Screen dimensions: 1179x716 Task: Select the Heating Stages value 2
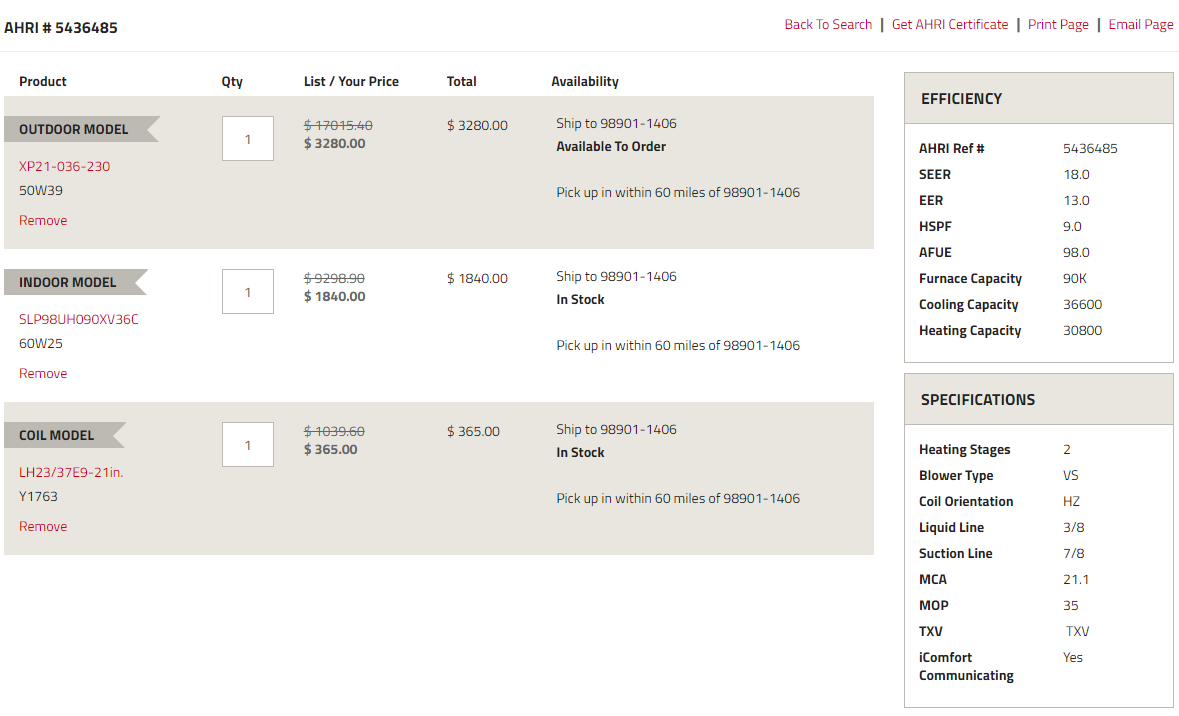click(x=1067, y=450)
